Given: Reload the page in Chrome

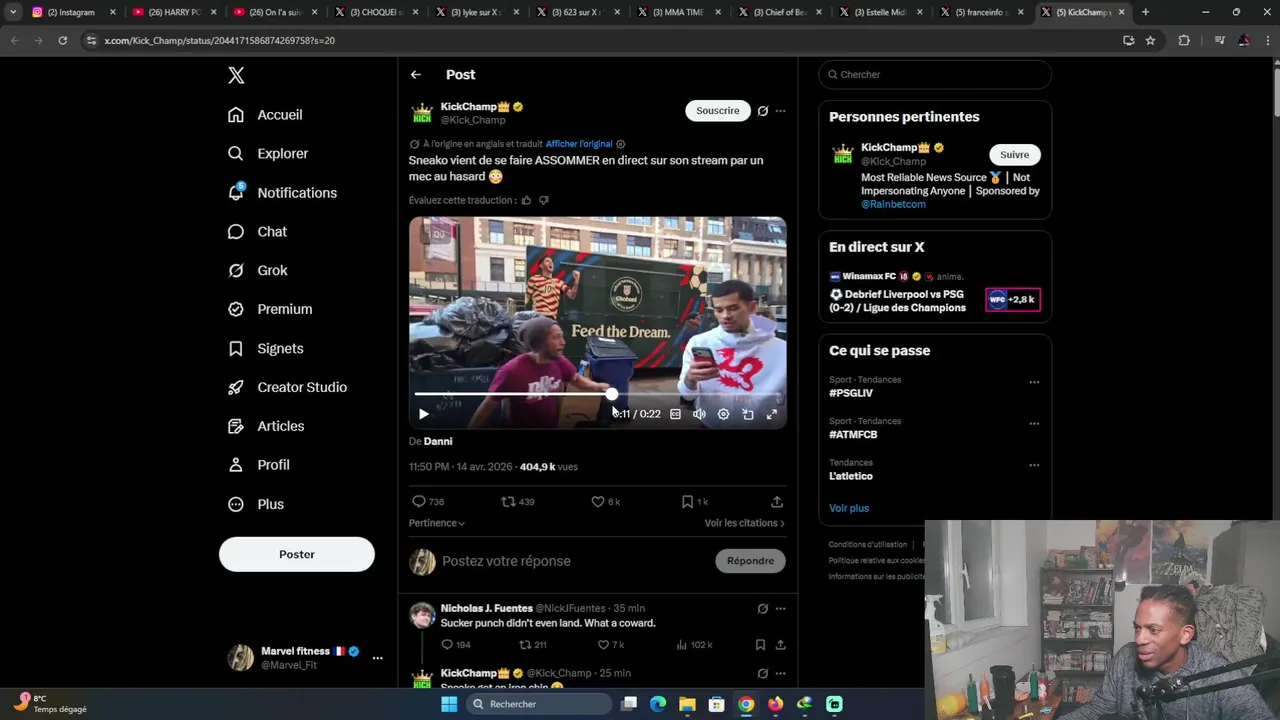Looking at the screenshot, I should coord(62,40).
